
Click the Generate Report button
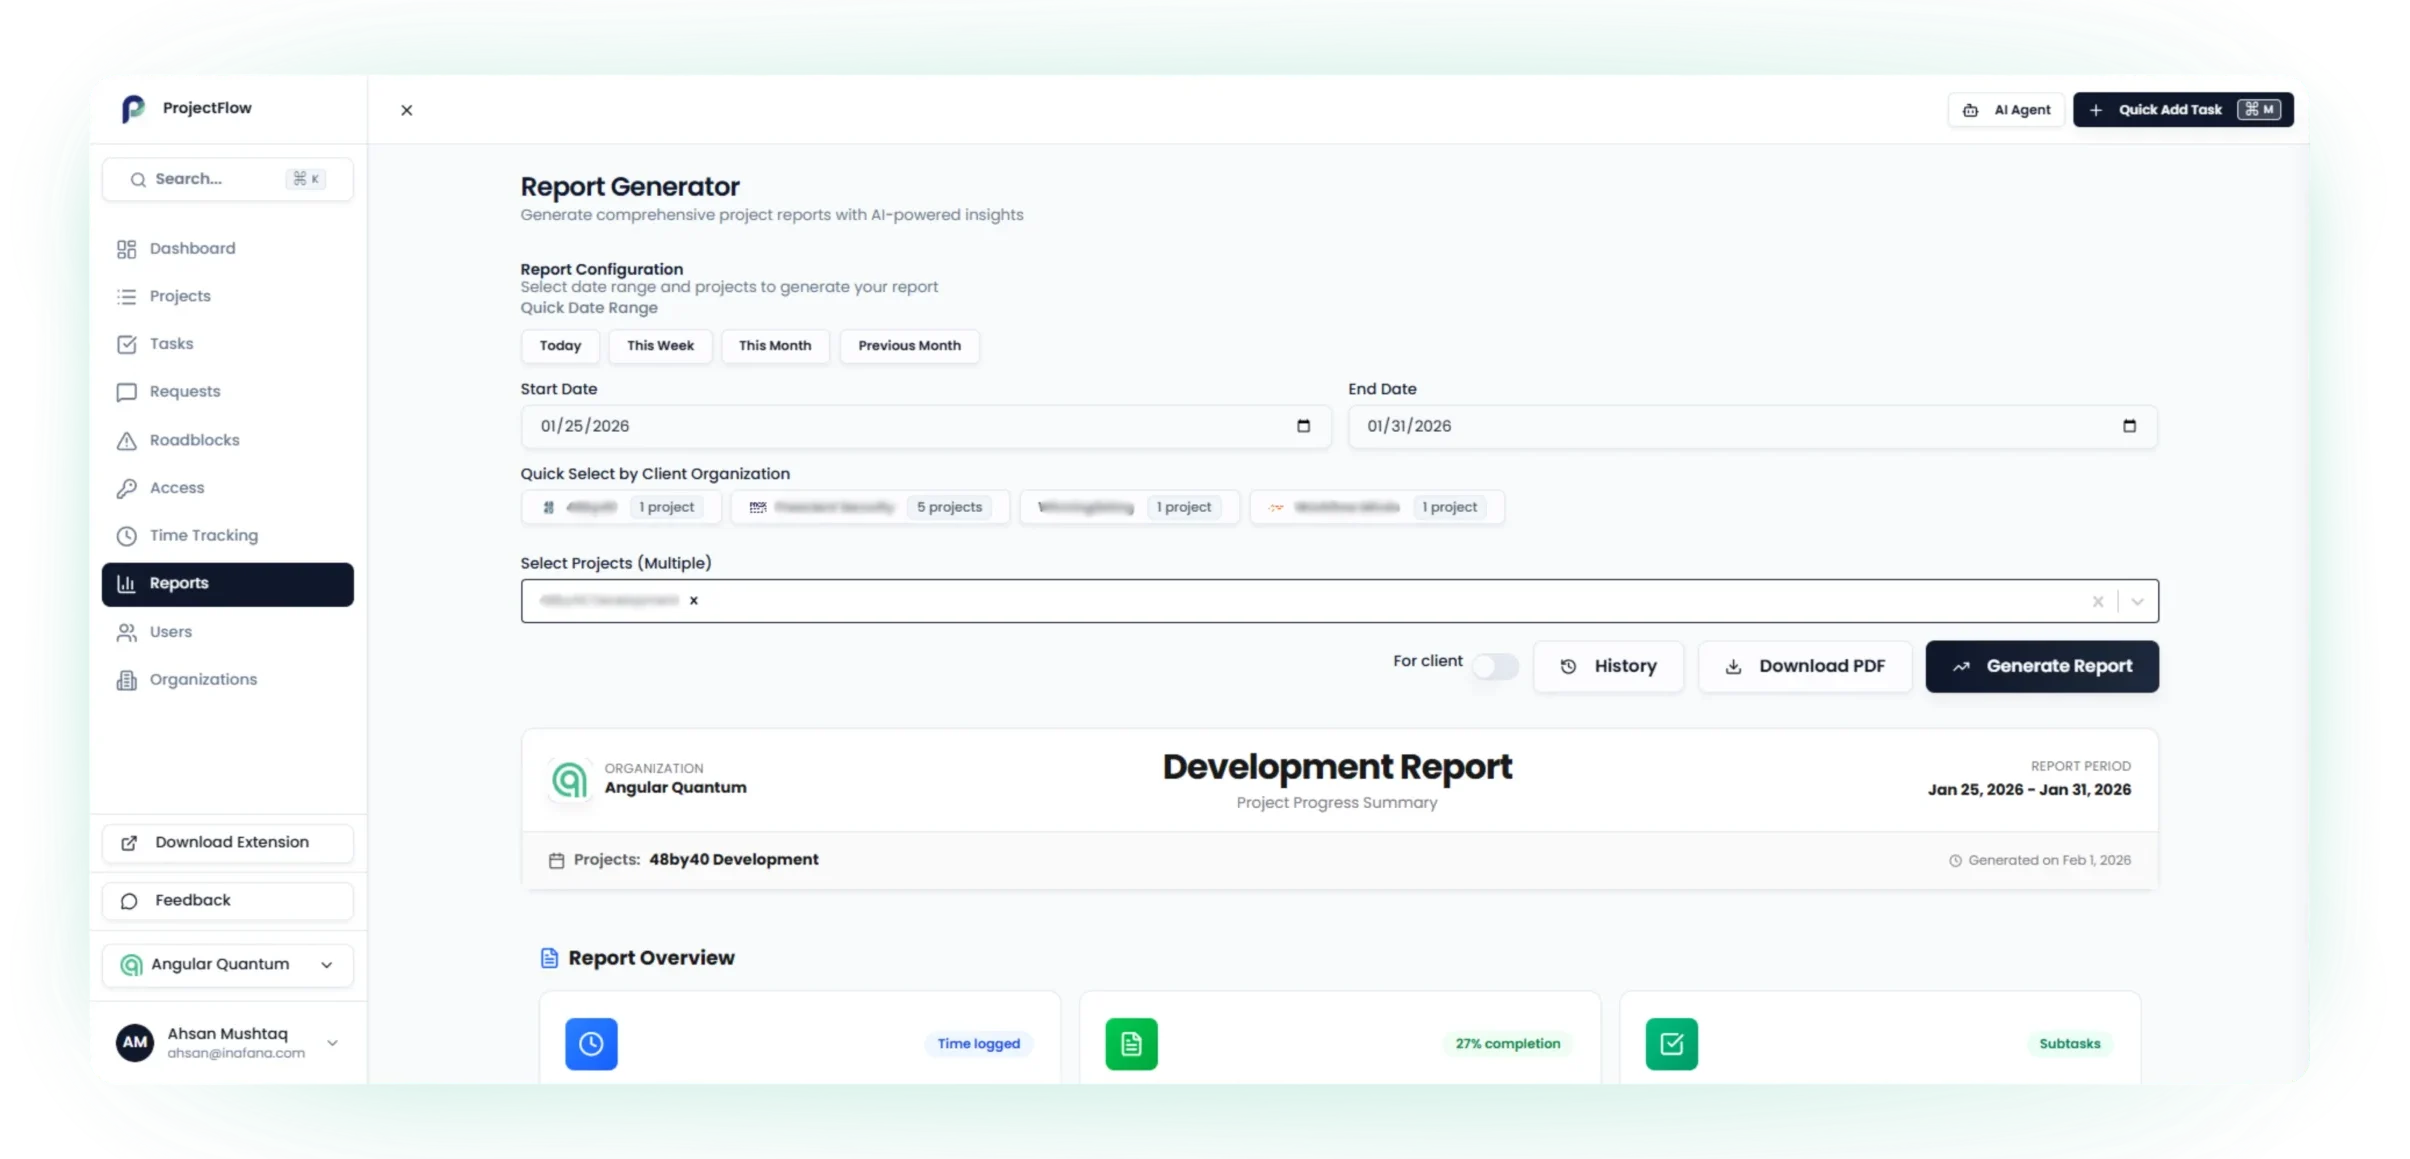pyautogui.click(x=2042, y=666)
